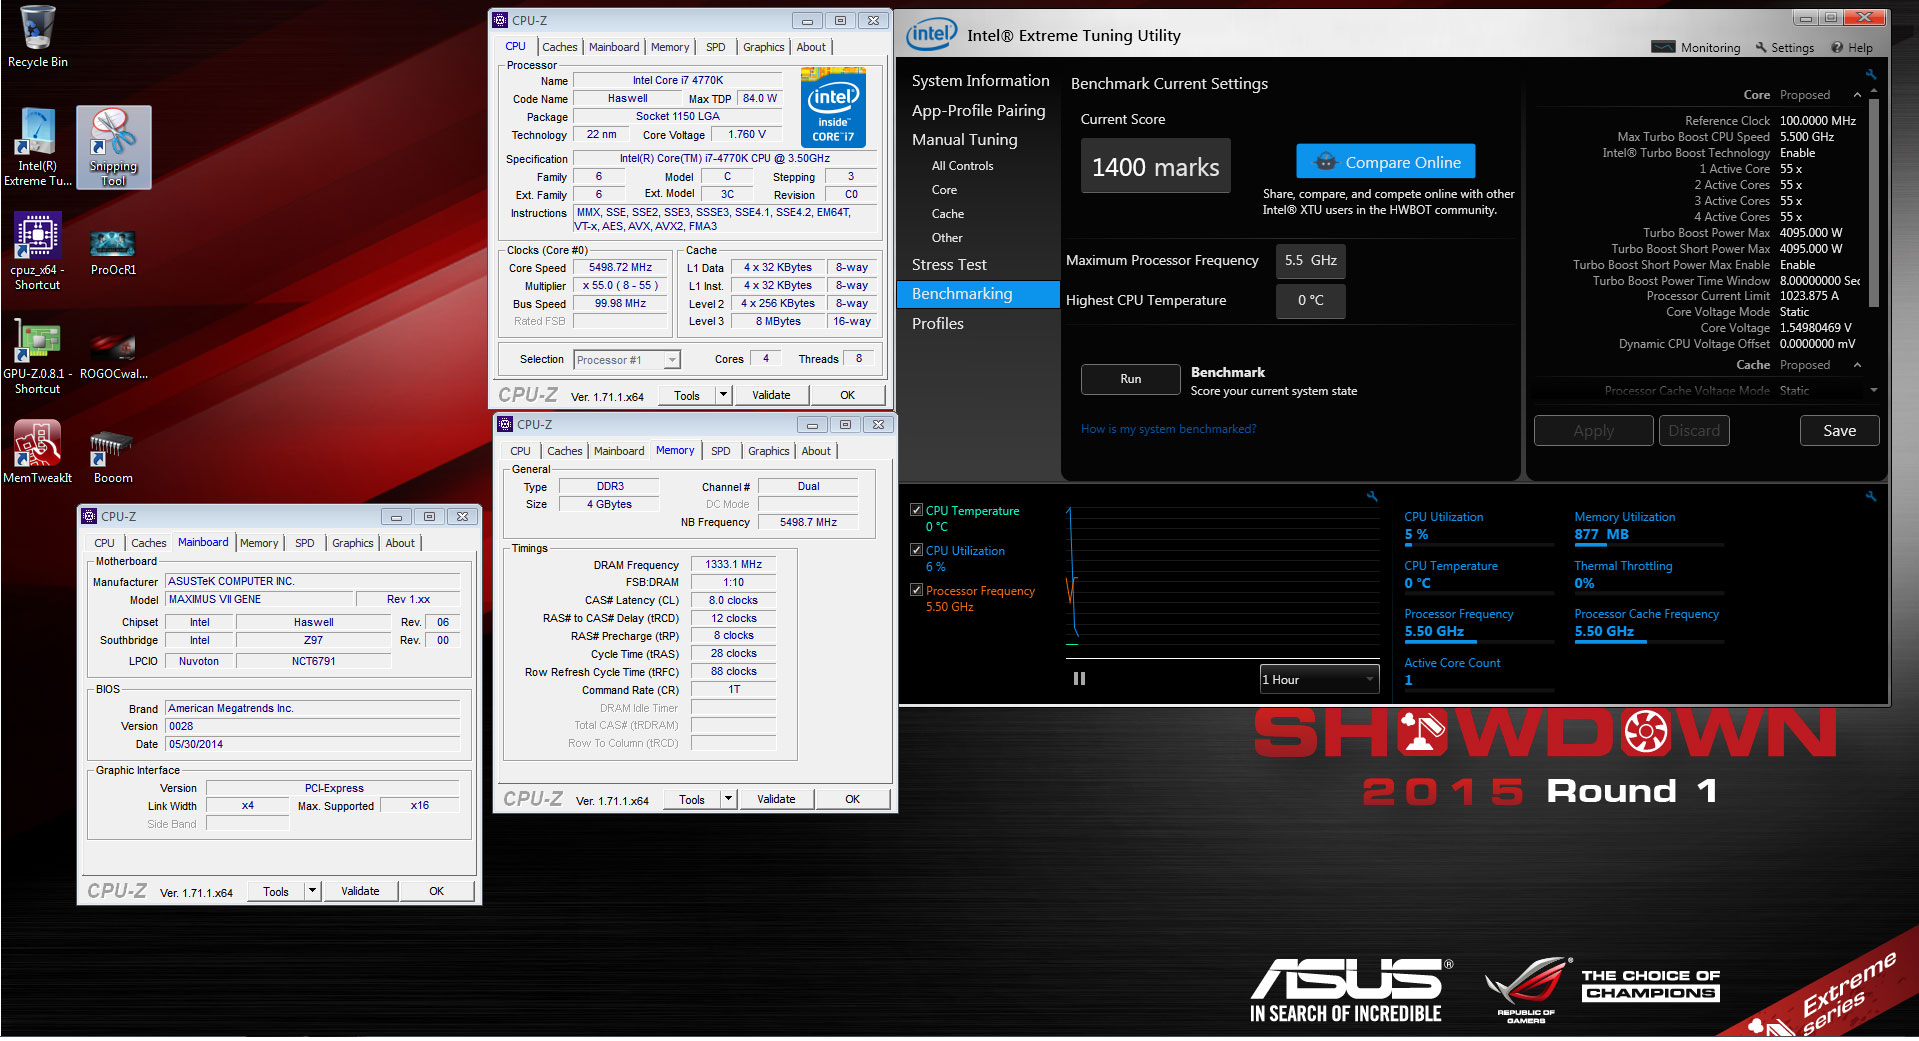Select System Information in XTU sidebar
Image resolution: width=1919 pixels, height=1041 pixels.
point(980,80)
